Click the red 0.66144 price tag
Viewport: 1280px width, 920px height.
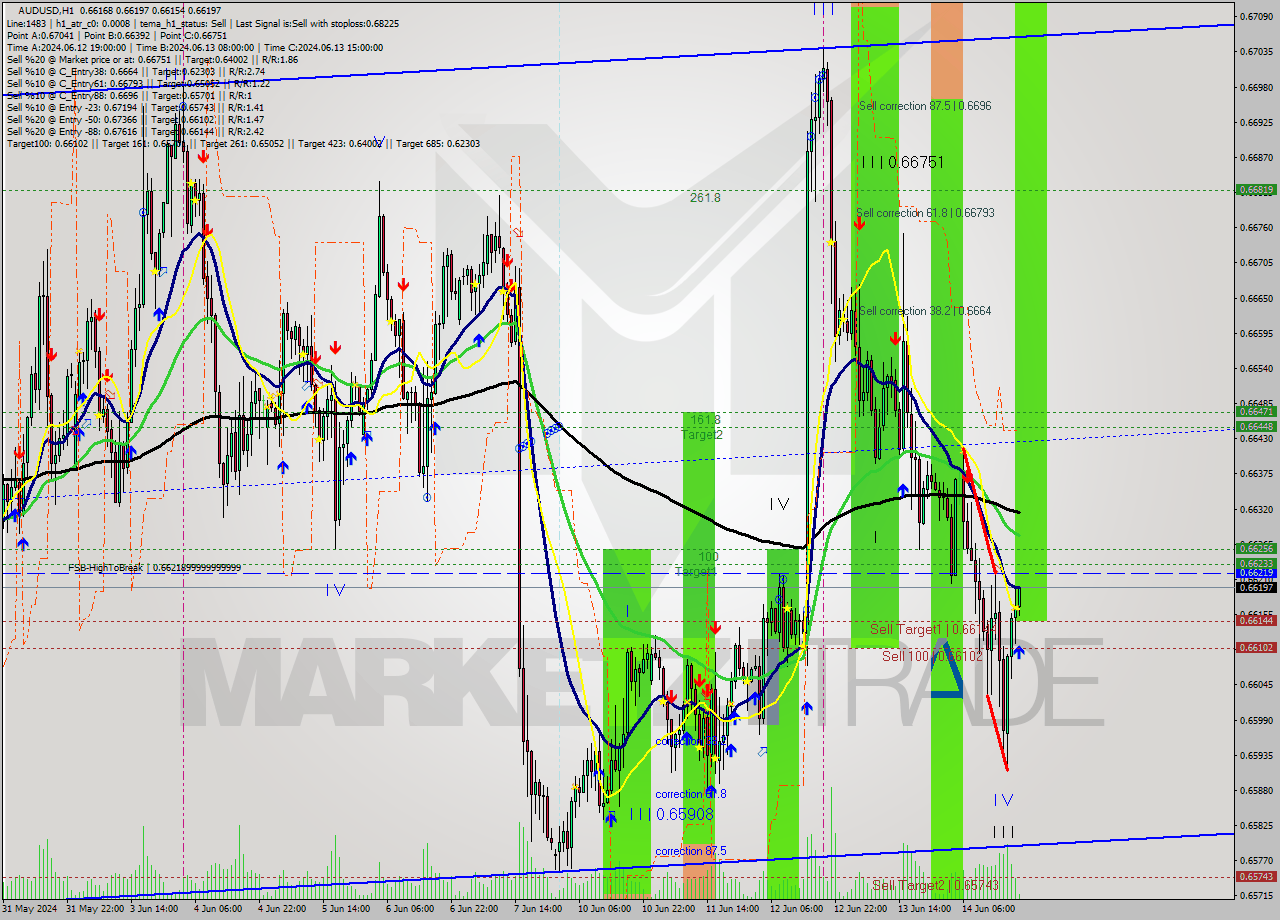point(1257,620)
